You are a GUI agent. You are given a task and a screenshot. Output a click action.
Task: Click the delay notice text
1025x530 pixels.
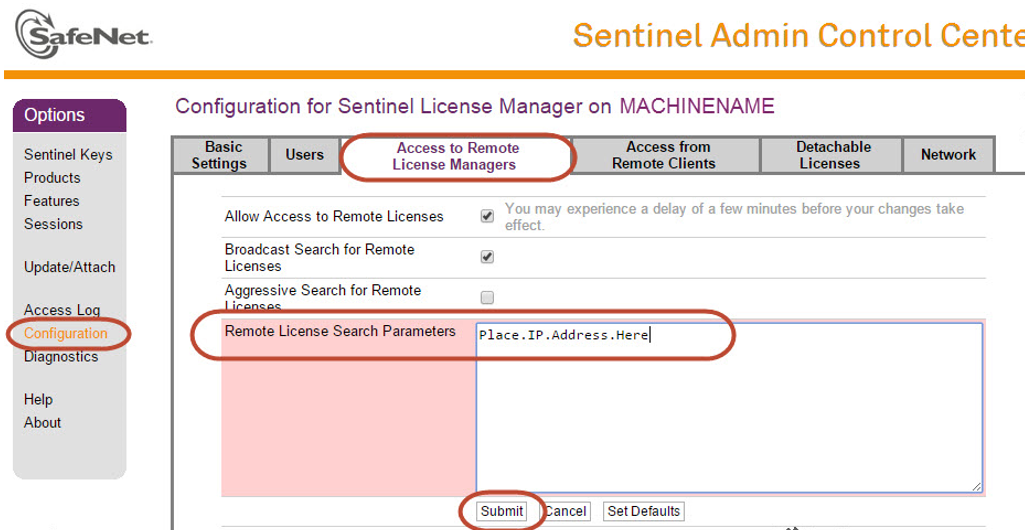coord(734,217)
